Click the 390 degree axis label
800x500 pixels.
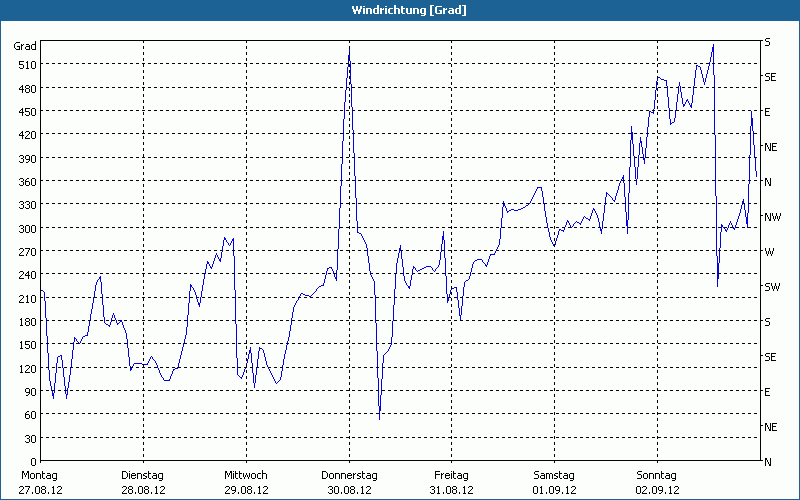[28, 159]
